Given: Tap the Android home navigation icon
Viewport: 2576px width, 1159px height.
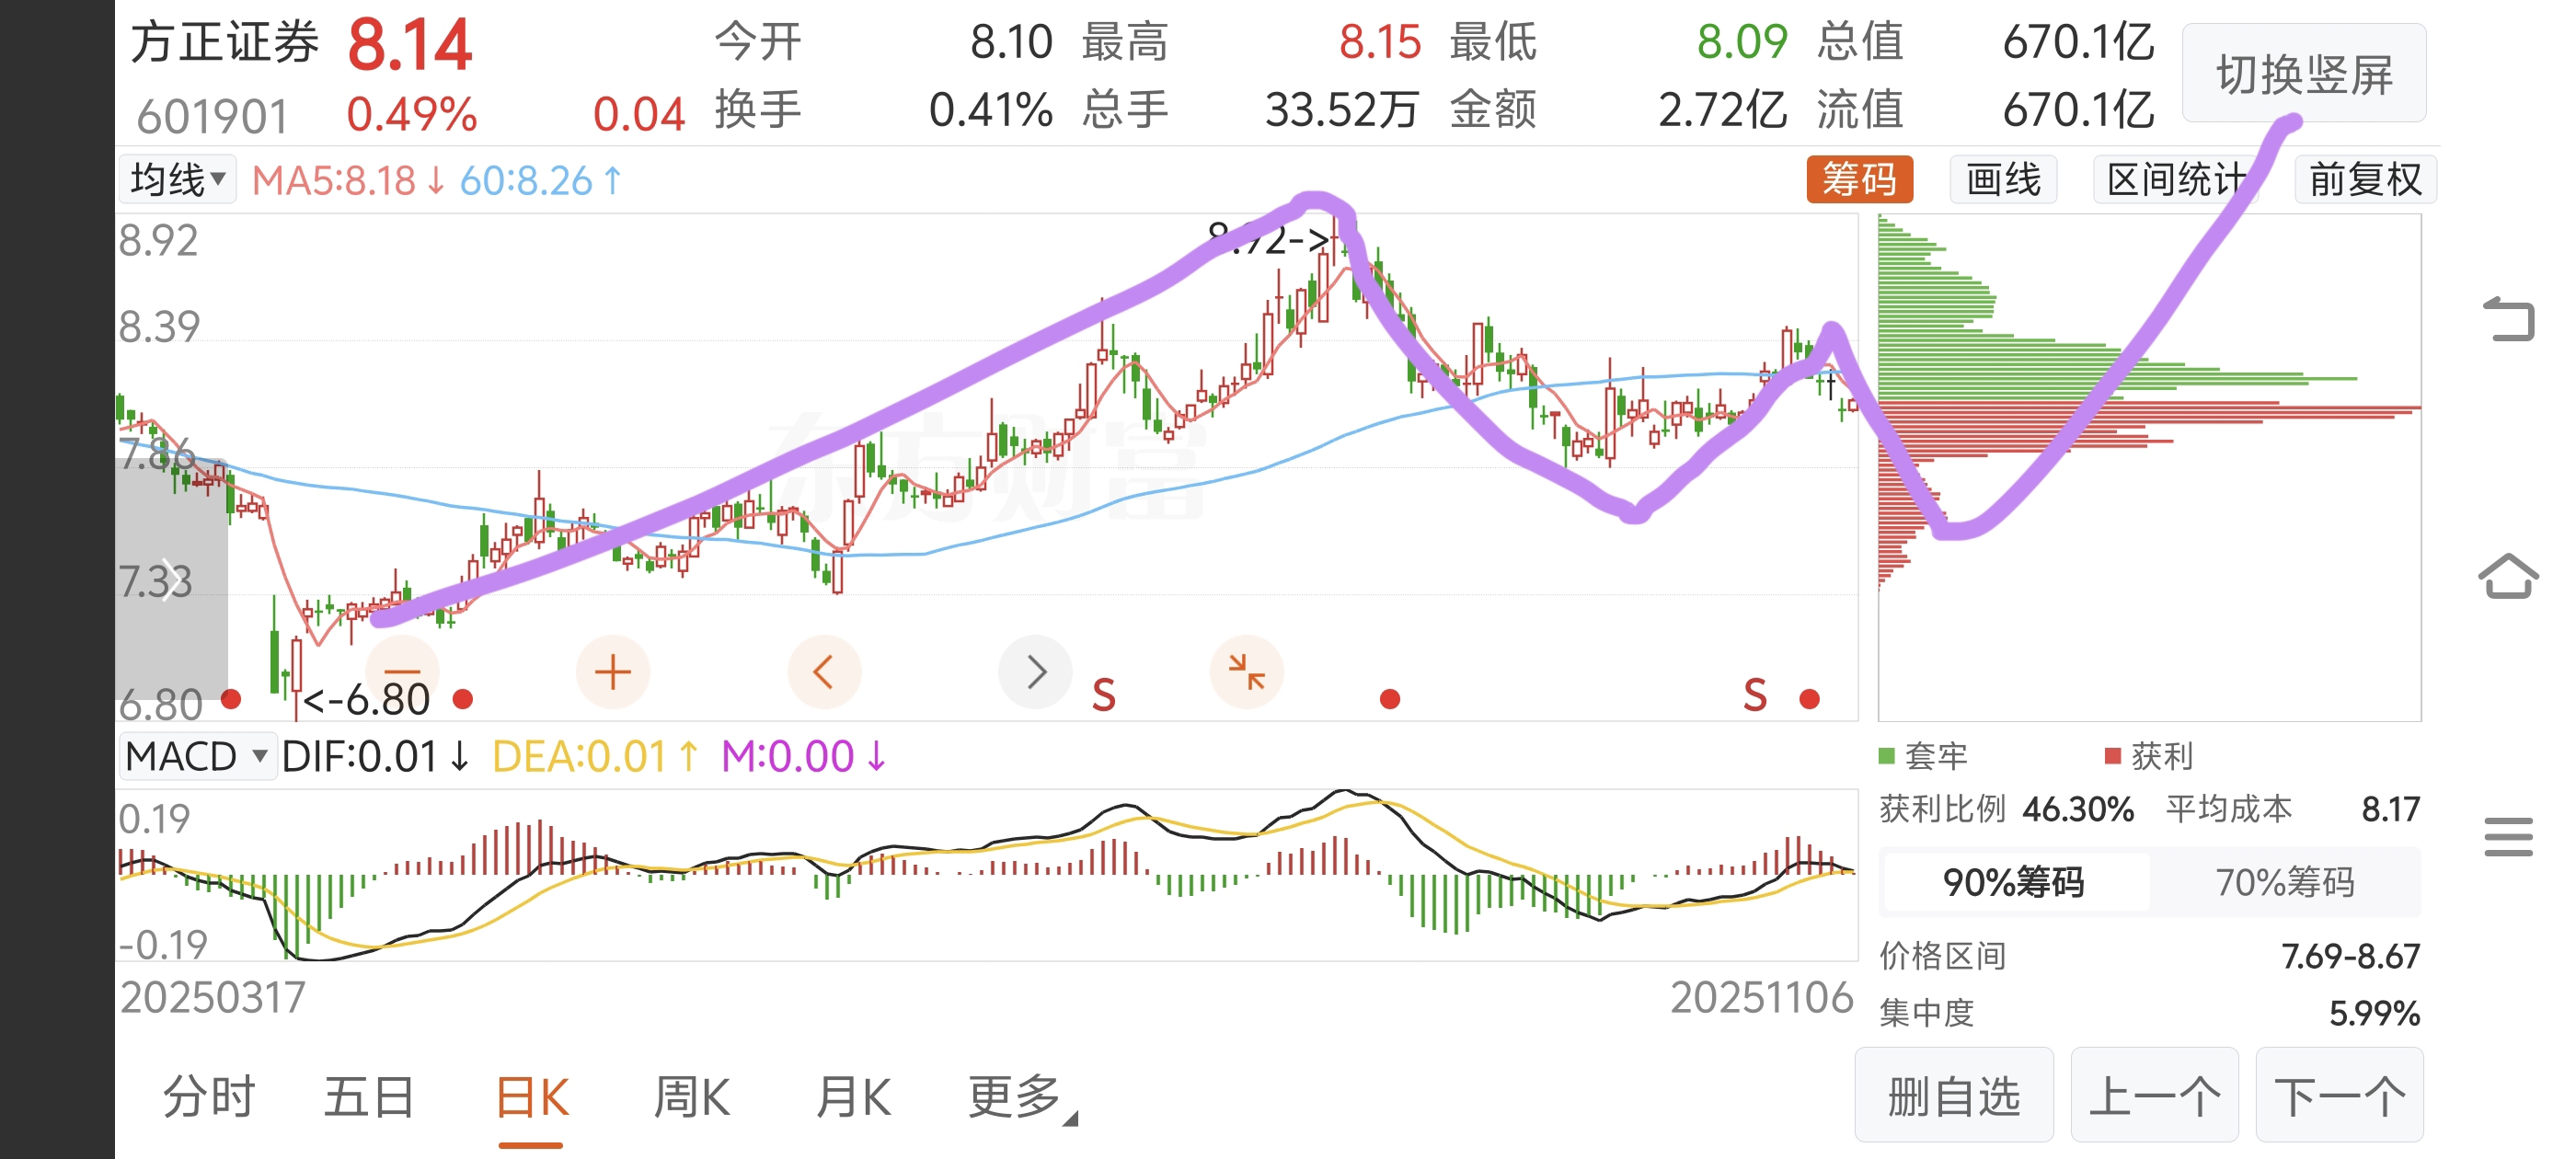Looking at the screenshot, I should pyautogui.click(x=2508, y=577).
